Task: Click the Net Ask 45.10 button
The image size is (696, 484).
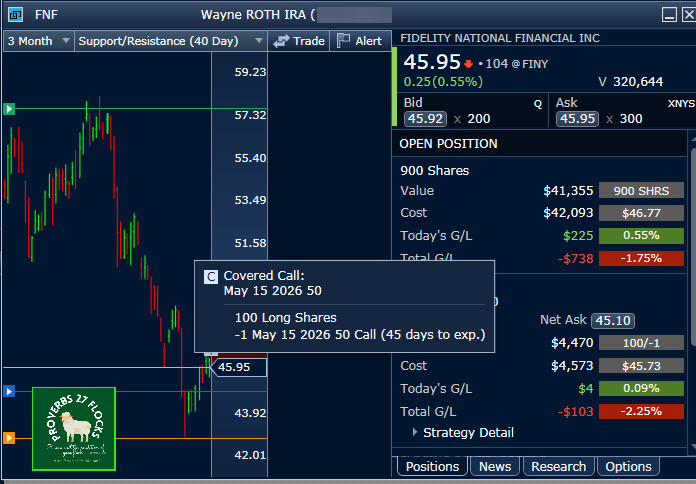Action: [x=612, y=320]
